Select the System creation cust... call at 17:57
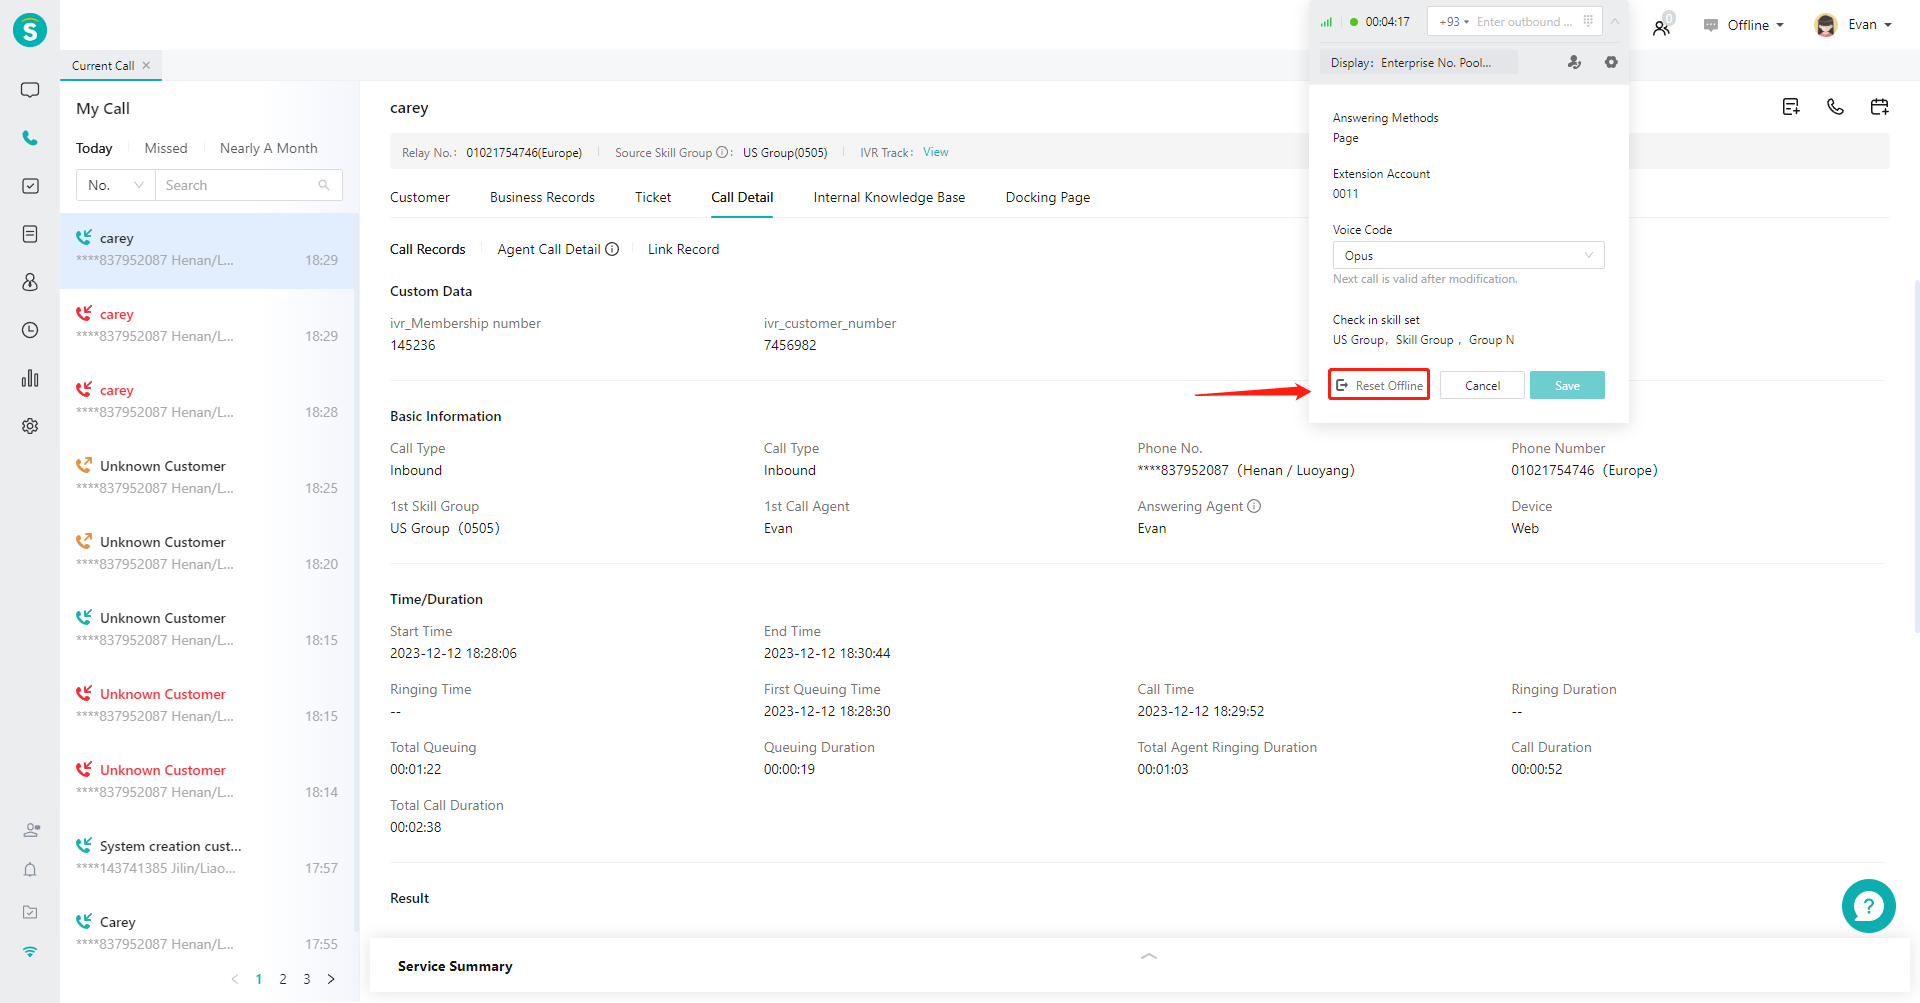The width and height of the screenshot is (1920, 1003). 208,857
